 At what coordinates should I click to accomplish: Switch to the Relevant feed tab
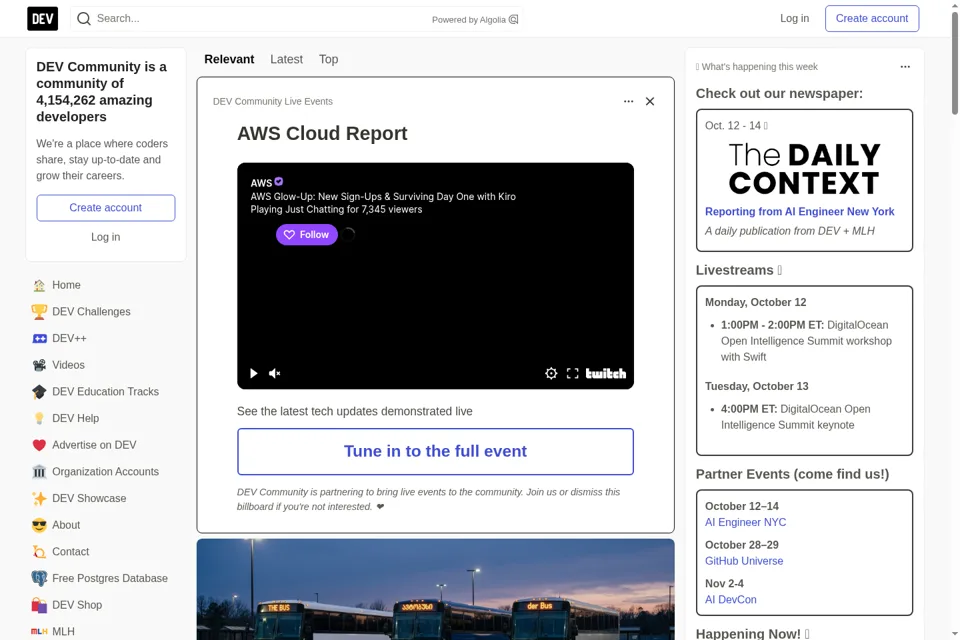tap(229, 59)
